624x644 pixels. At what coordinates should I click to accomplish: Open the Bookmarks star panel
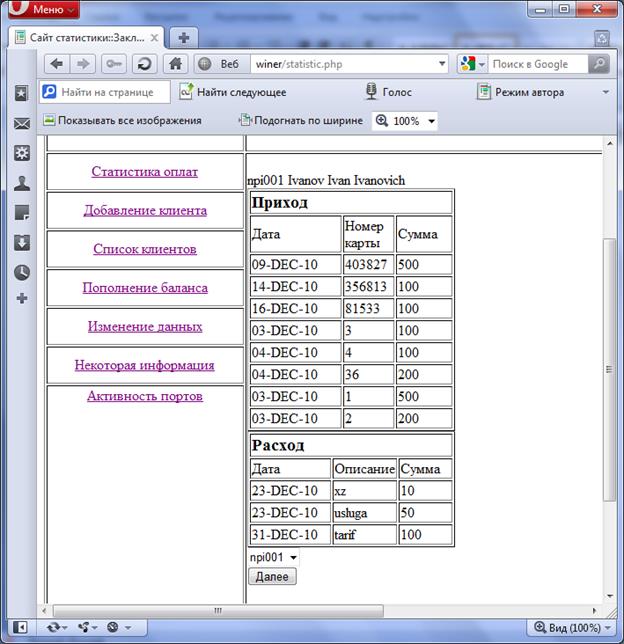[21, 93]
